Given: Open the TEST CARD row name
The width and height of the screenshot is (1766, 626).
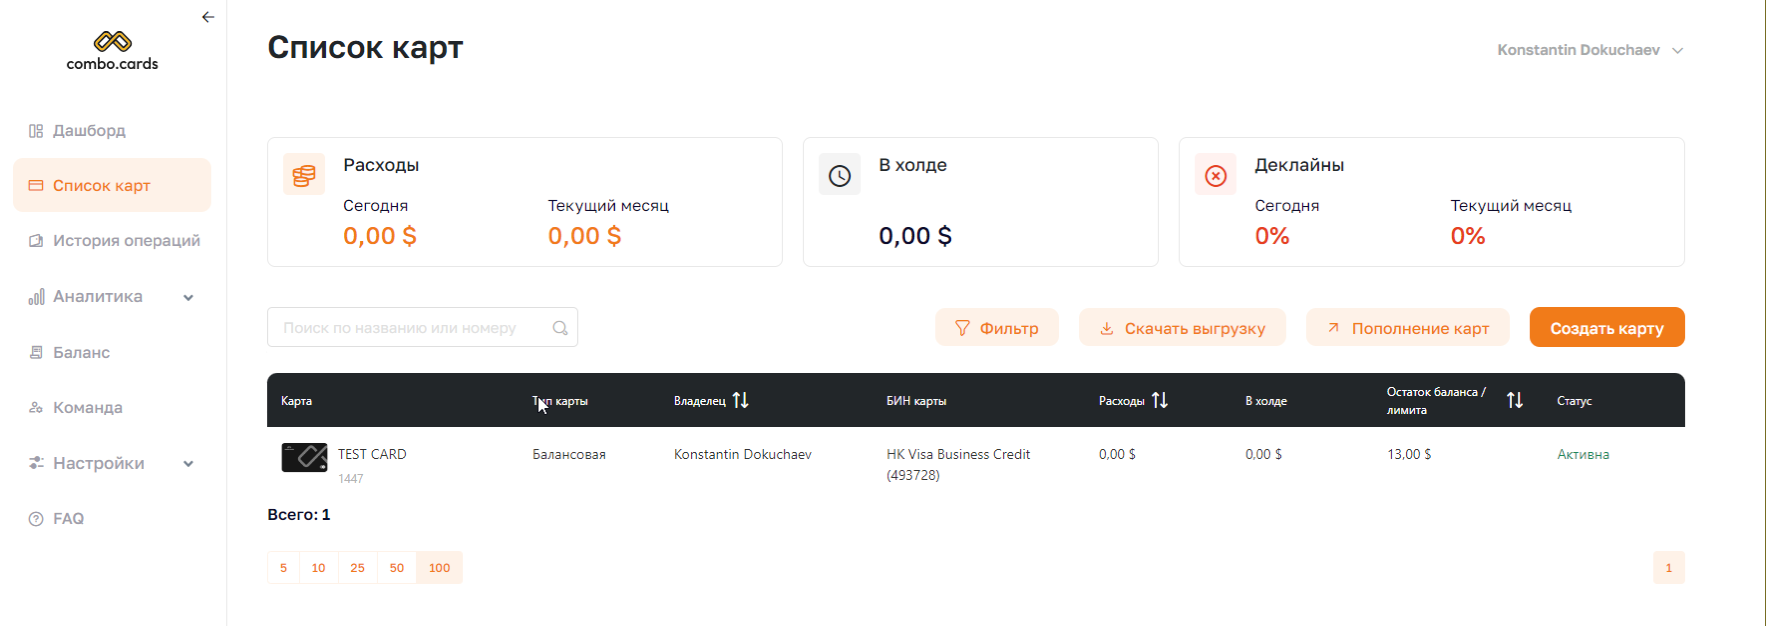Looking at the screenshot, I should coord(372,454).
